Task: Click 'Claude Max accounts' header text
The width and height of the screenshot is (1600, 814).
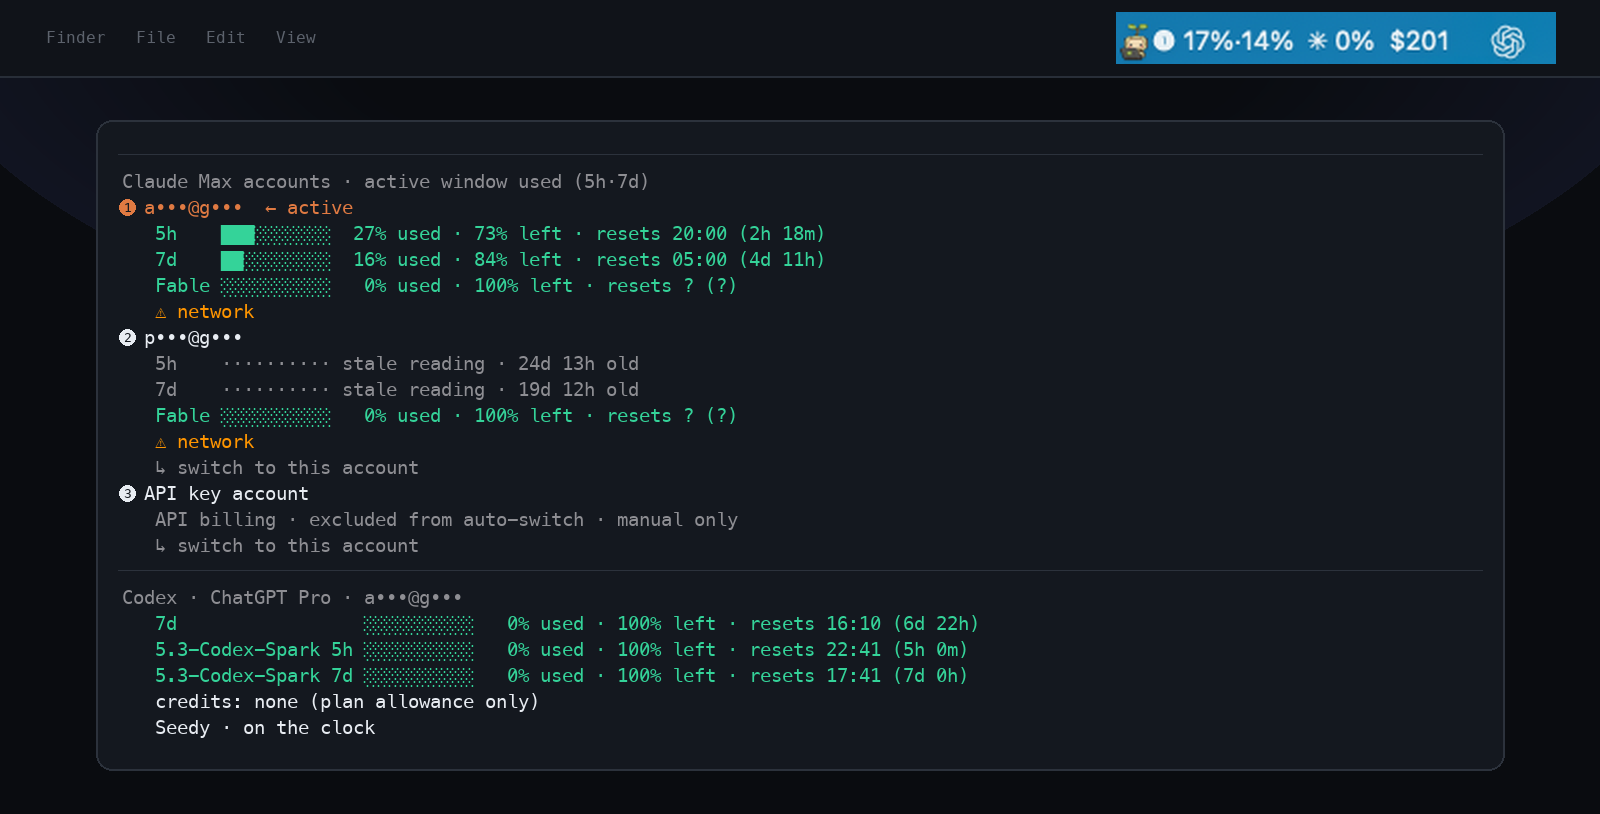Action: (226, 181)
